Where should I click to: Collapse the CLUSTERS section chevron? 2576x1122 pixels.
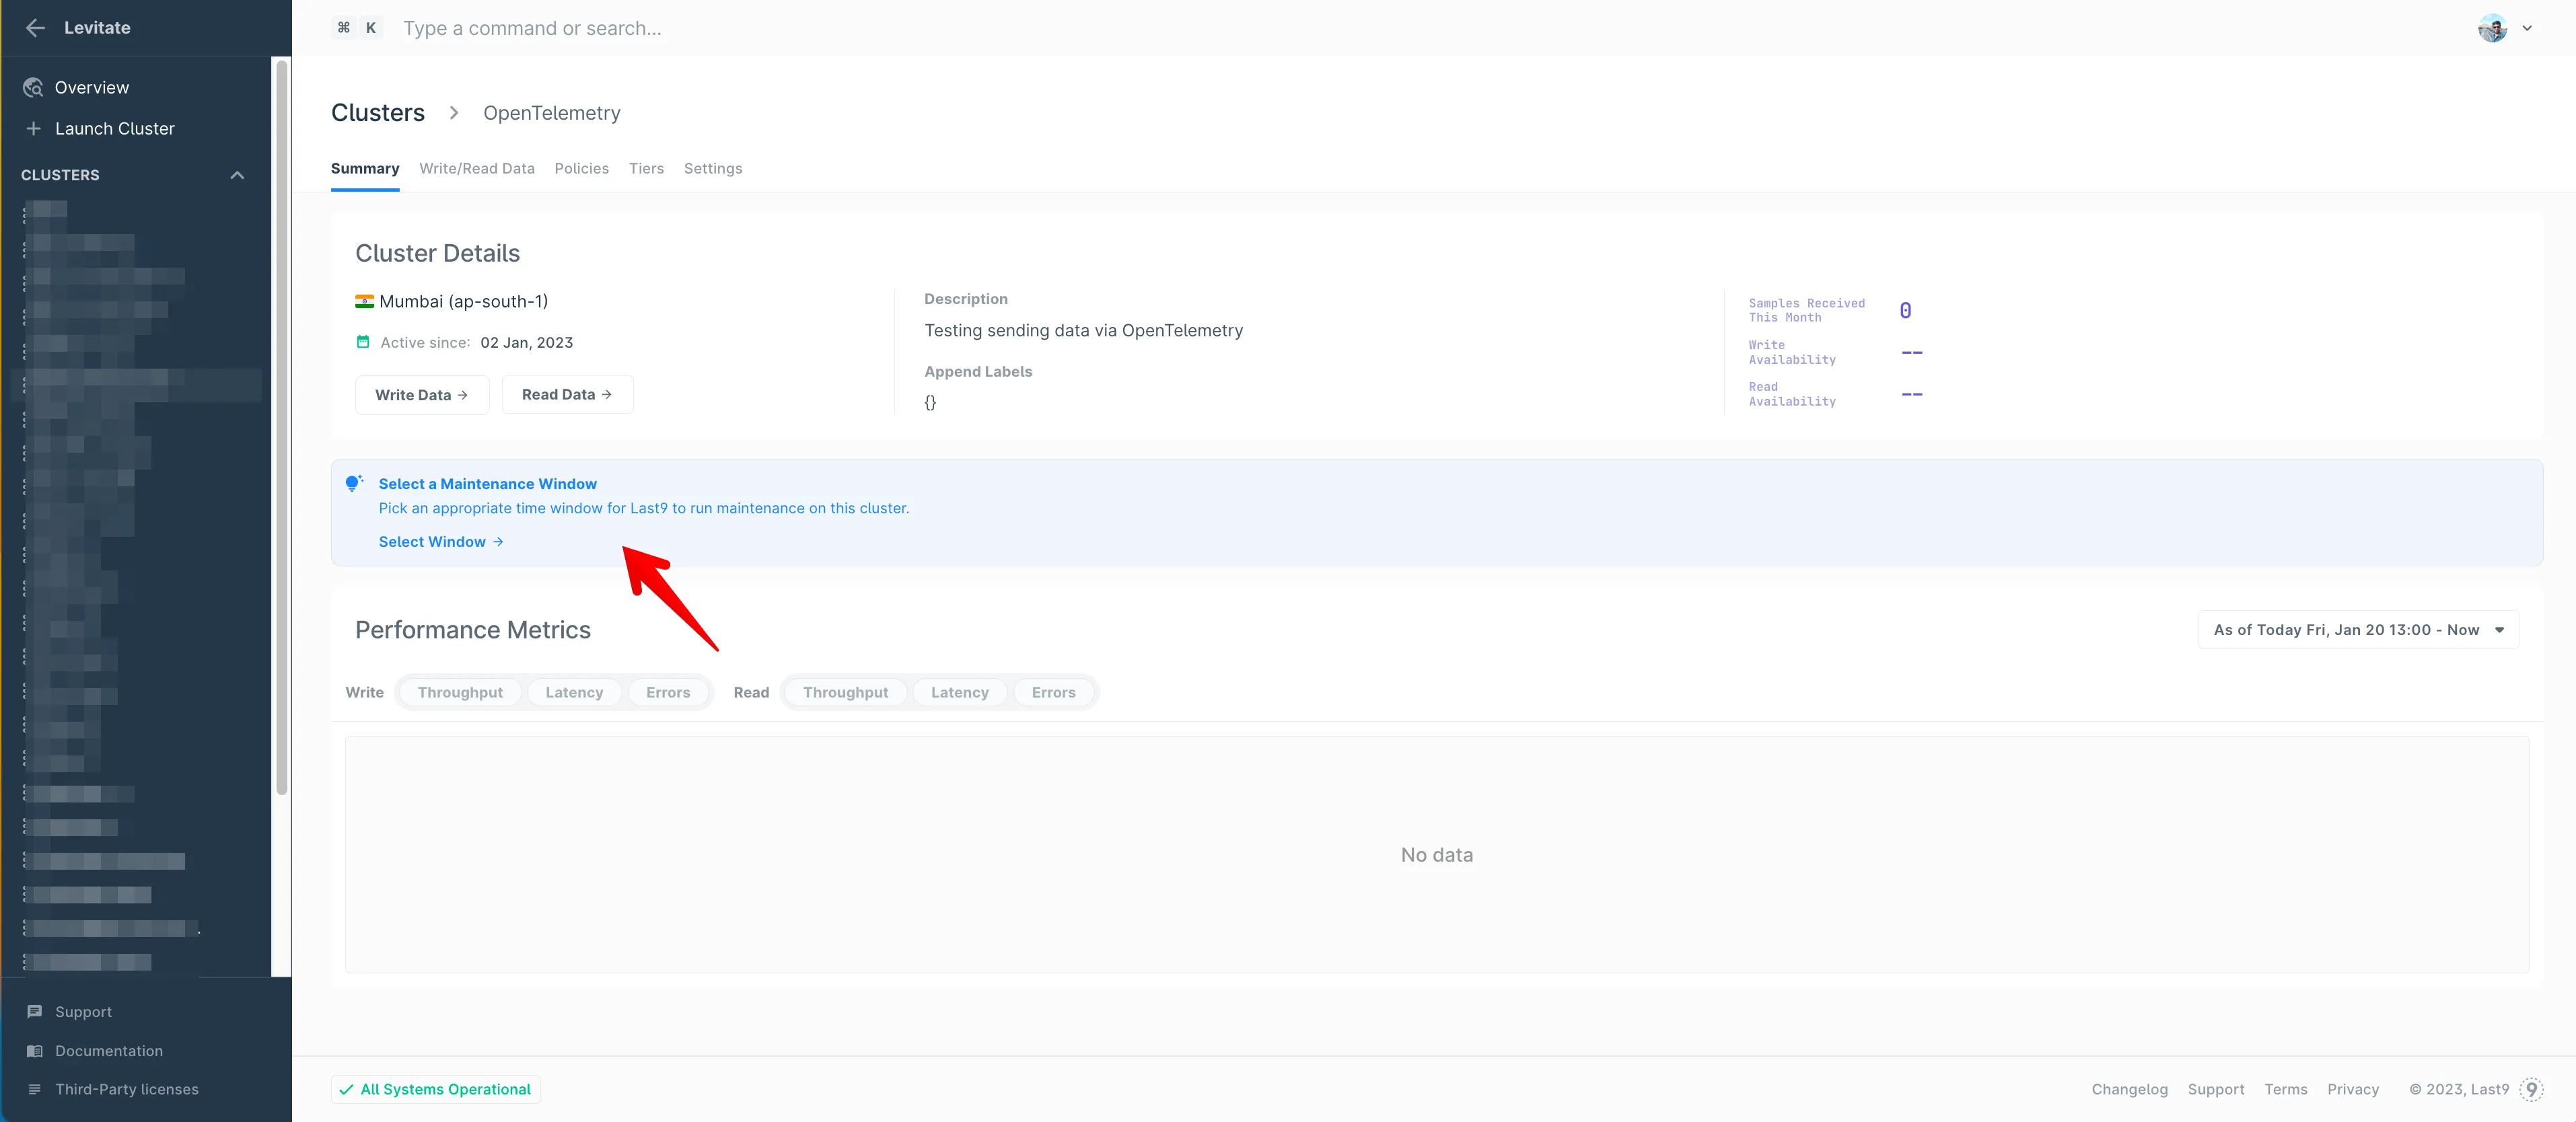237,175
